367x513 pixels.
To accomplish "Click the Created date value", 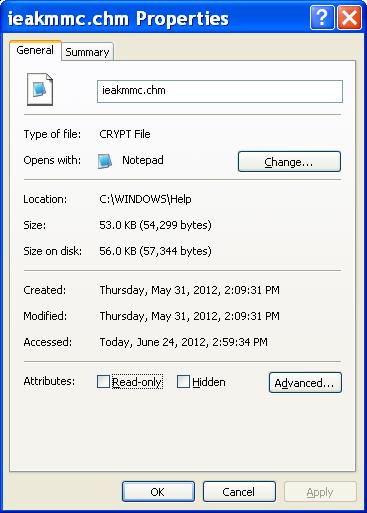I will (x=189, y=290).
